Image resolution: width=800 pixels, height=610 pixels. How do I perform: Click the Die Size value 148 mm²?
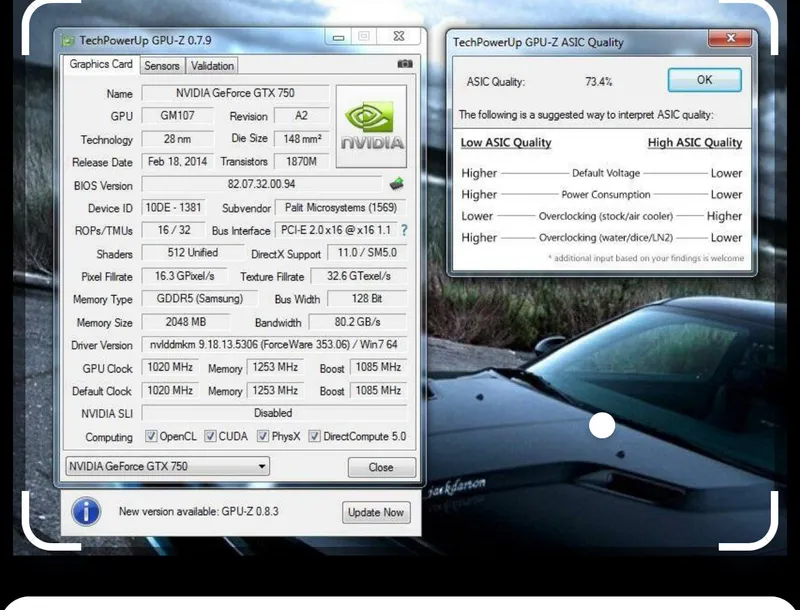[x=302, y=139]
